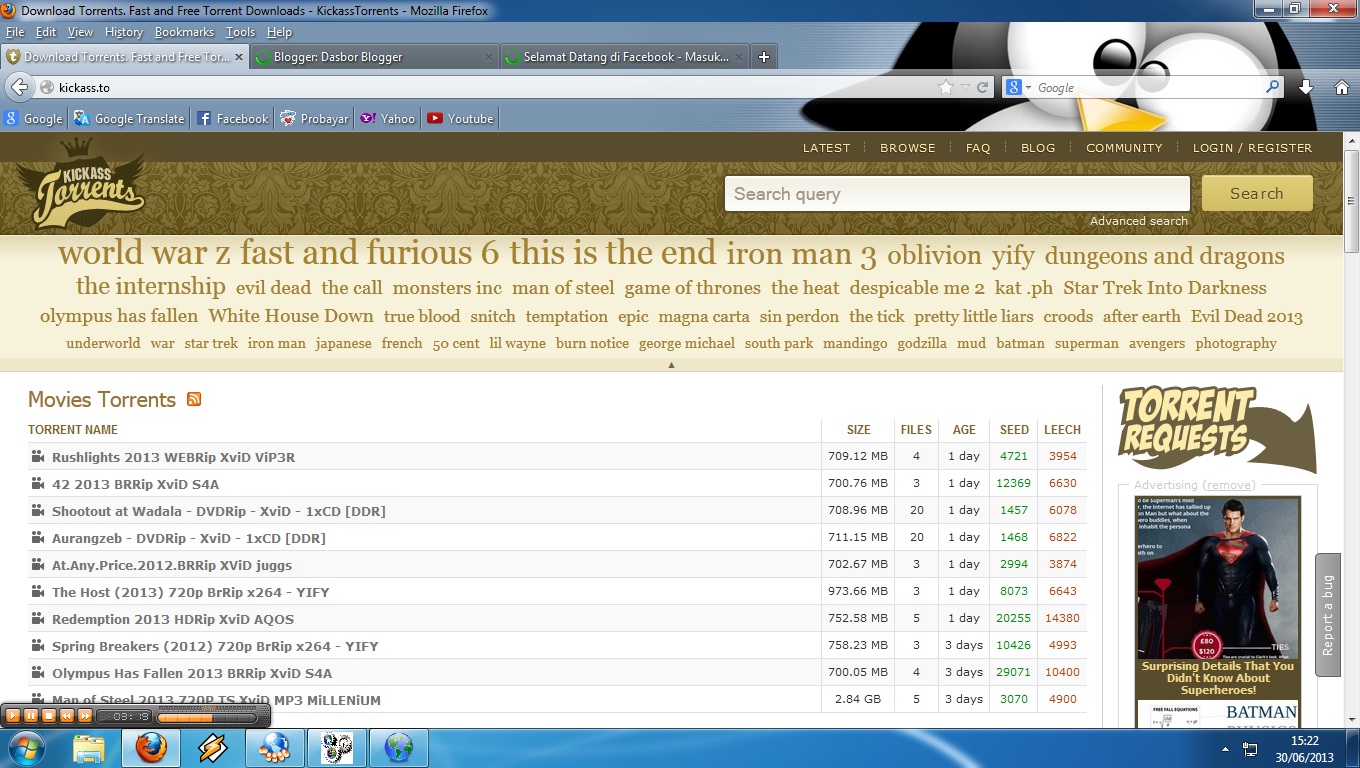1360x768 pixels.
Task: Open the History menu
Action: 124,32
